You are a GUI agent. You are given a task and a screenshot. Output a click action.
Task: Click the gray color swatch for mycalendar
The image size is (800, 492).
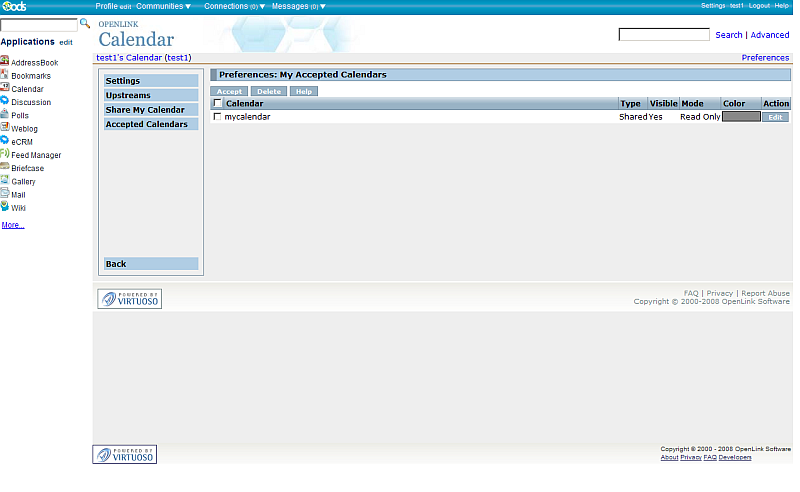740,117
